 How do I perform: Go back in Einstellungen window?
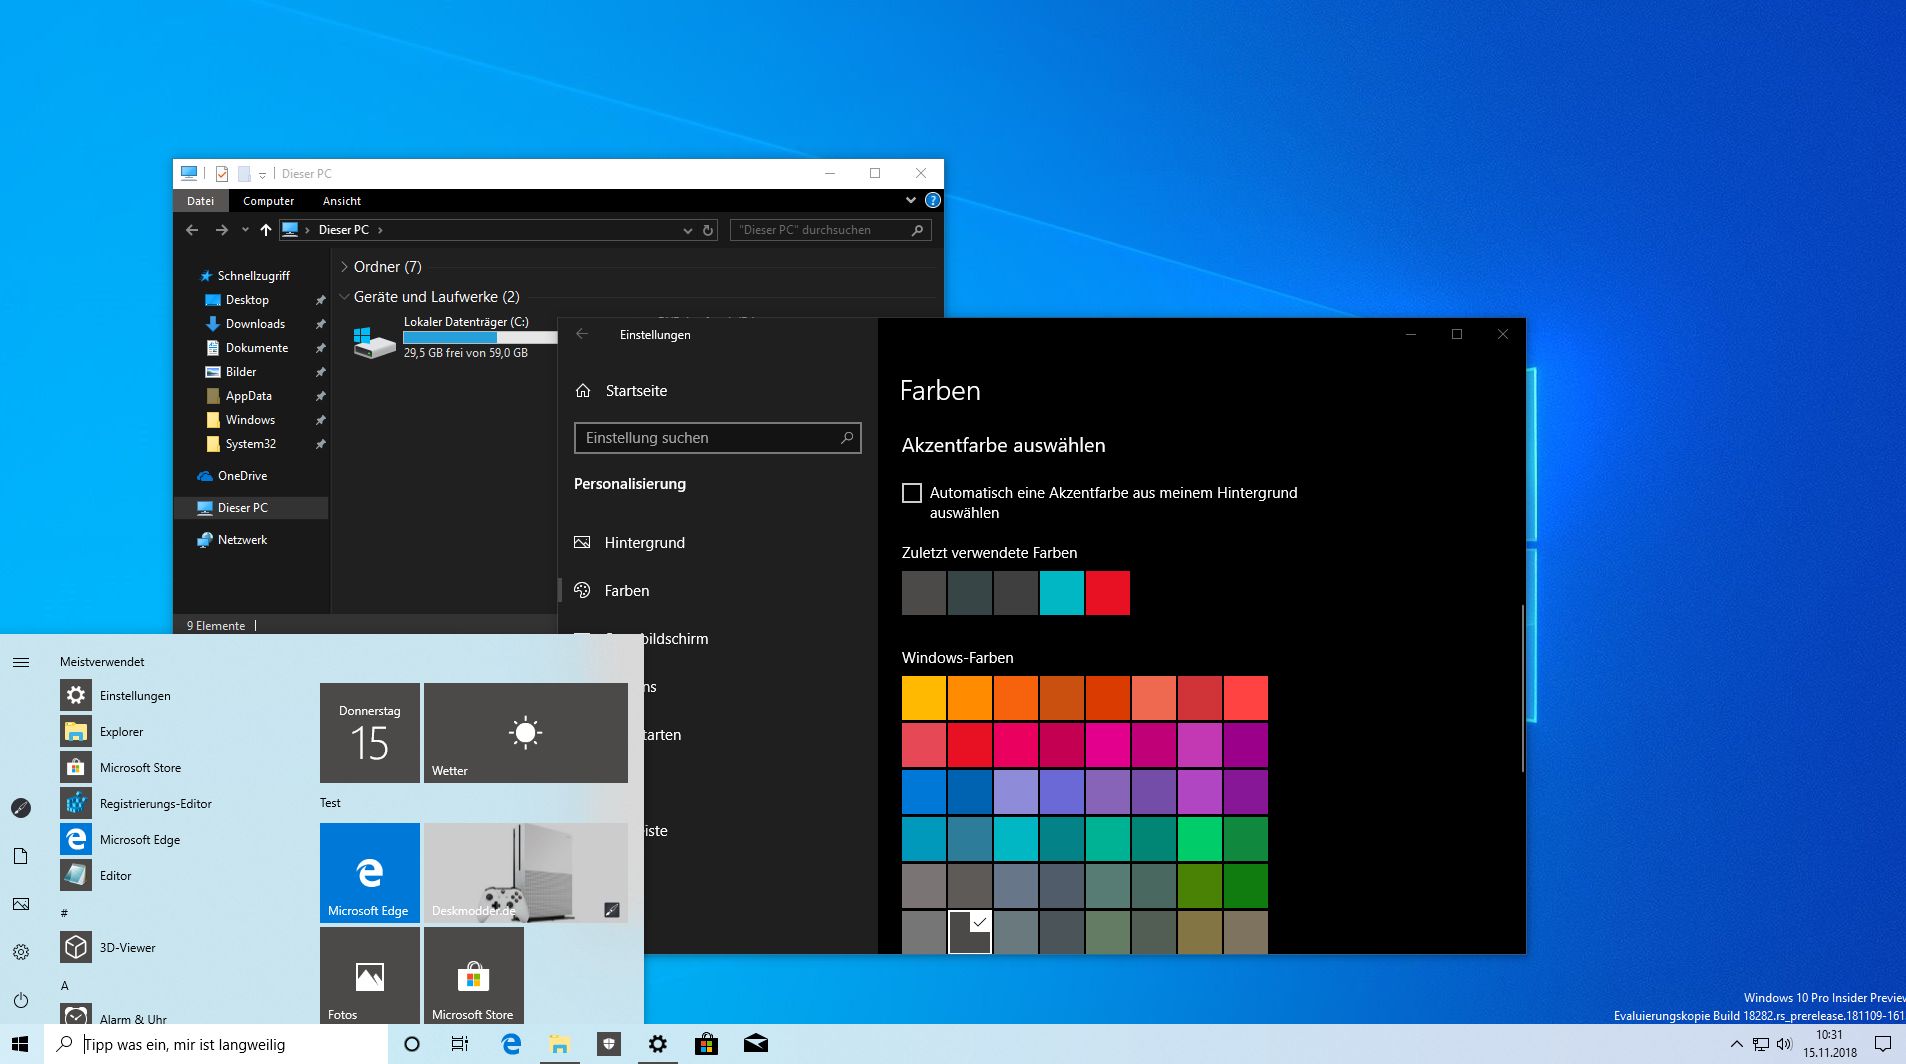tap(582, 334)
